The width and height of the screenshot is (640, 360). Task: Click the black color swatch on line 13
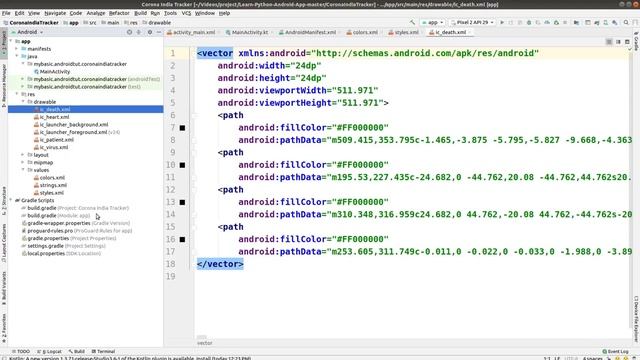point(182,202)
